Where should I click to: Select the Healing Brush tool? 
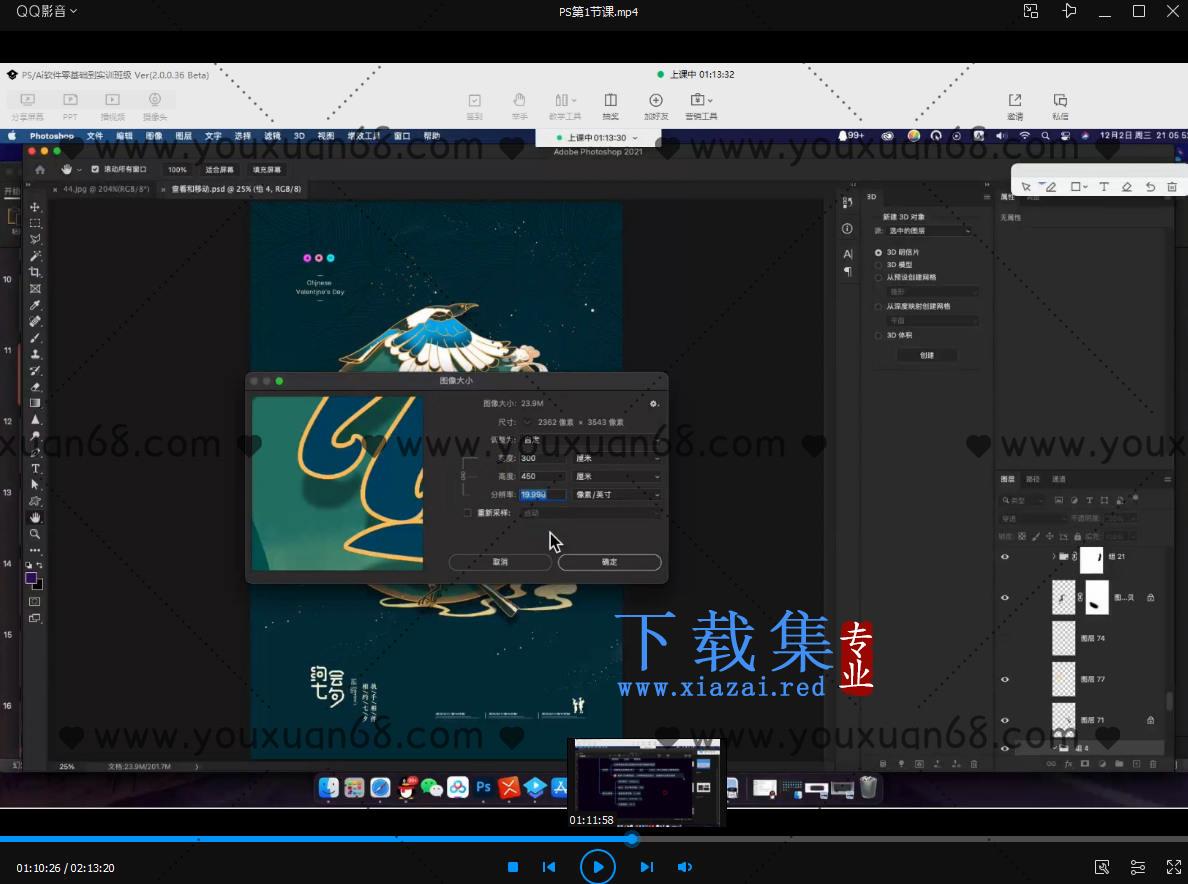click(x=35, y=321)
